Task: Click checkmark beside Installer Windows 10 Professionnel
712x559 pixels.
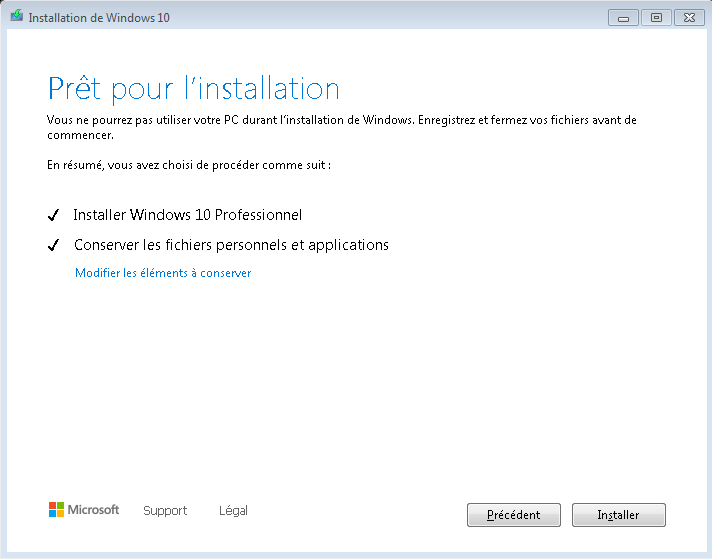Action: pyautogui.click(x=54, y=215)
